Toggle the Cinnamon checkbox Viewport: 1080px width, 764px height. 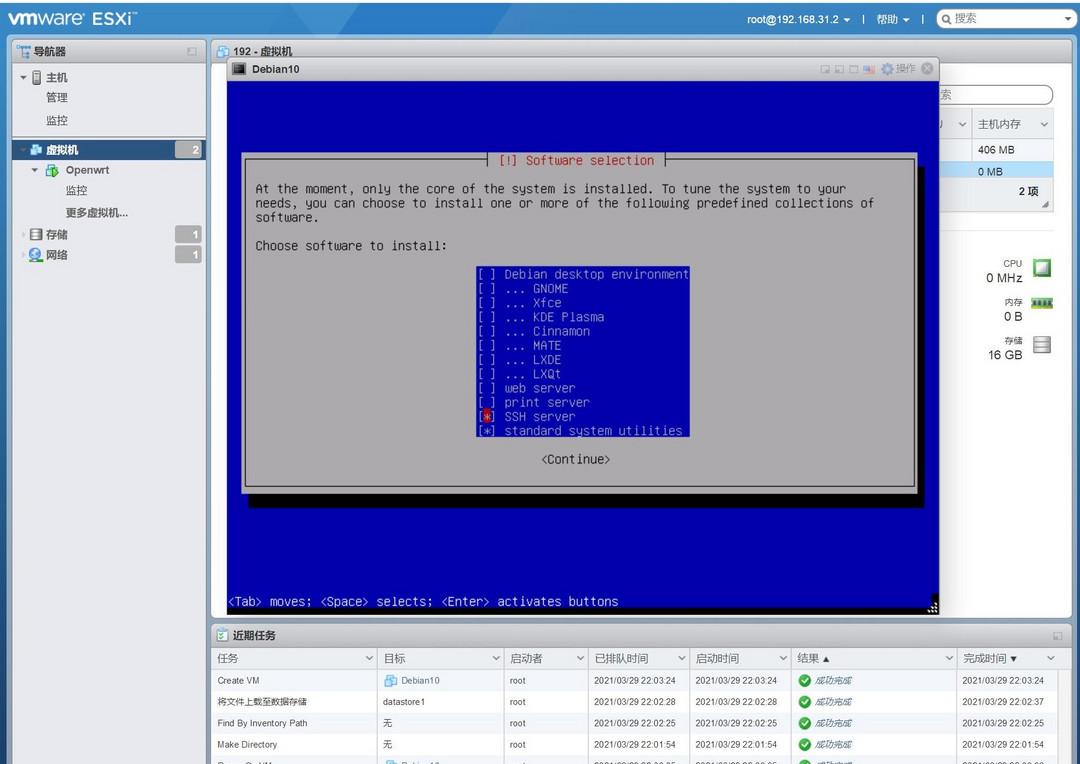[487, 331]
